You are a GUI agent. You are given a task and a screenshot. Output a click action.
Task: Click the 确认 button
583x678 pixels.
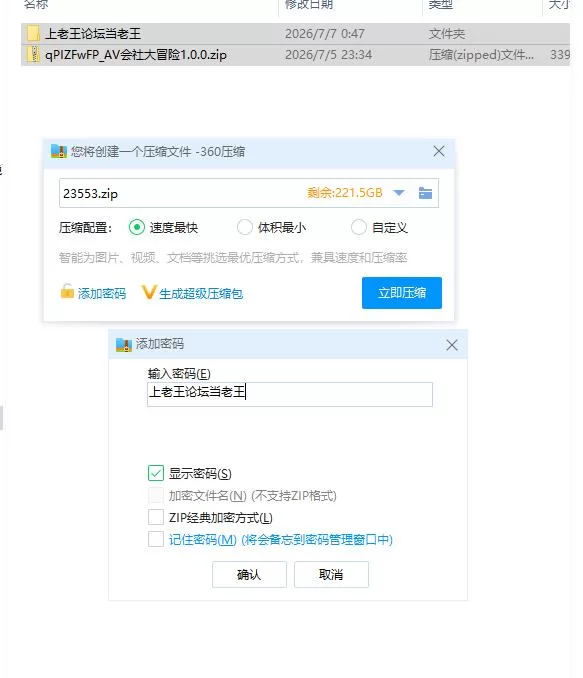(249, 574)
